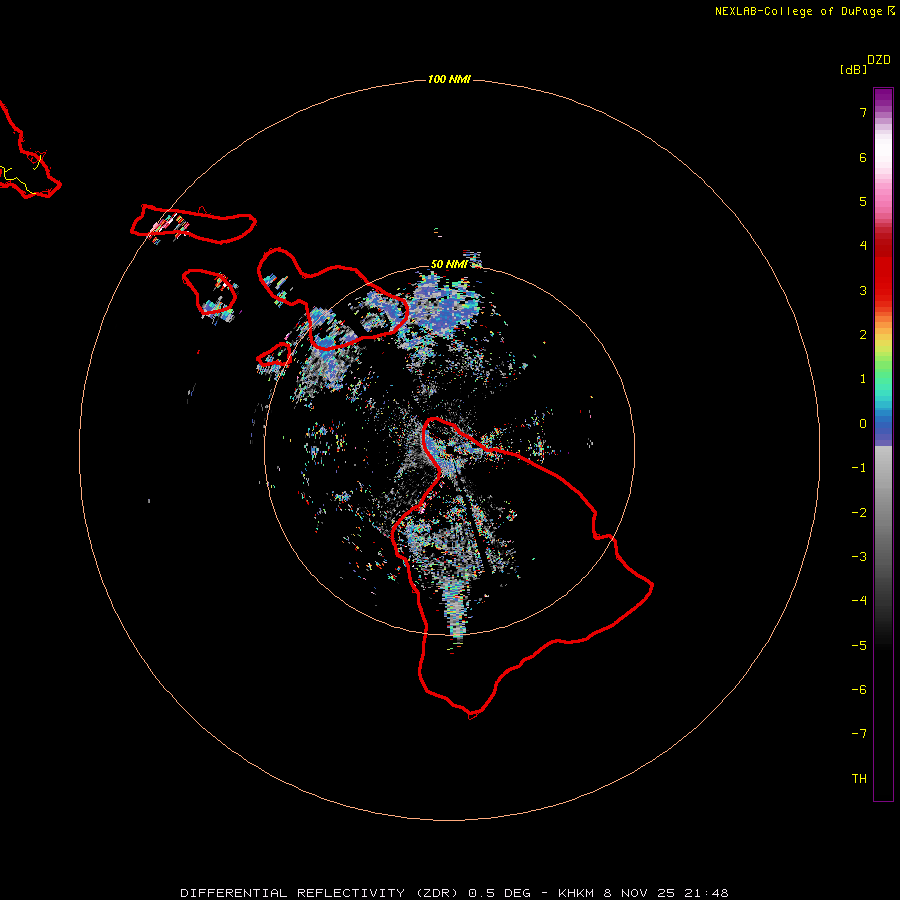
Task: Click the -3 value on the scale
Action: (859, 557)
